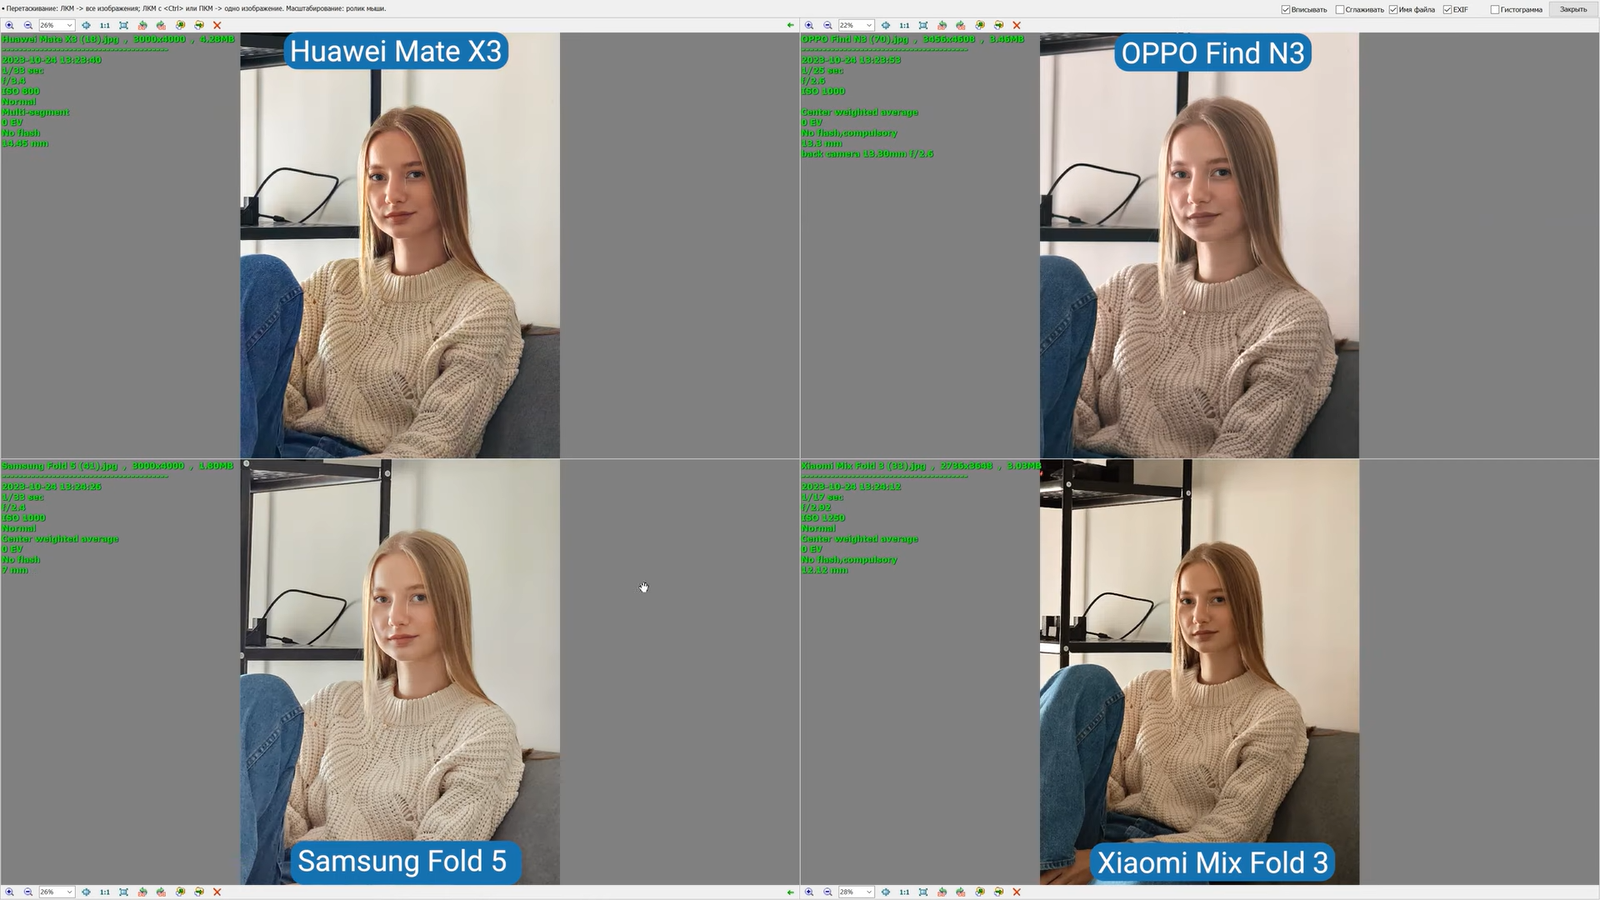Screen dimensions: 1600x900
Task: Zoom in on the Samsung Fold 5 image
Action: [10, 892]
